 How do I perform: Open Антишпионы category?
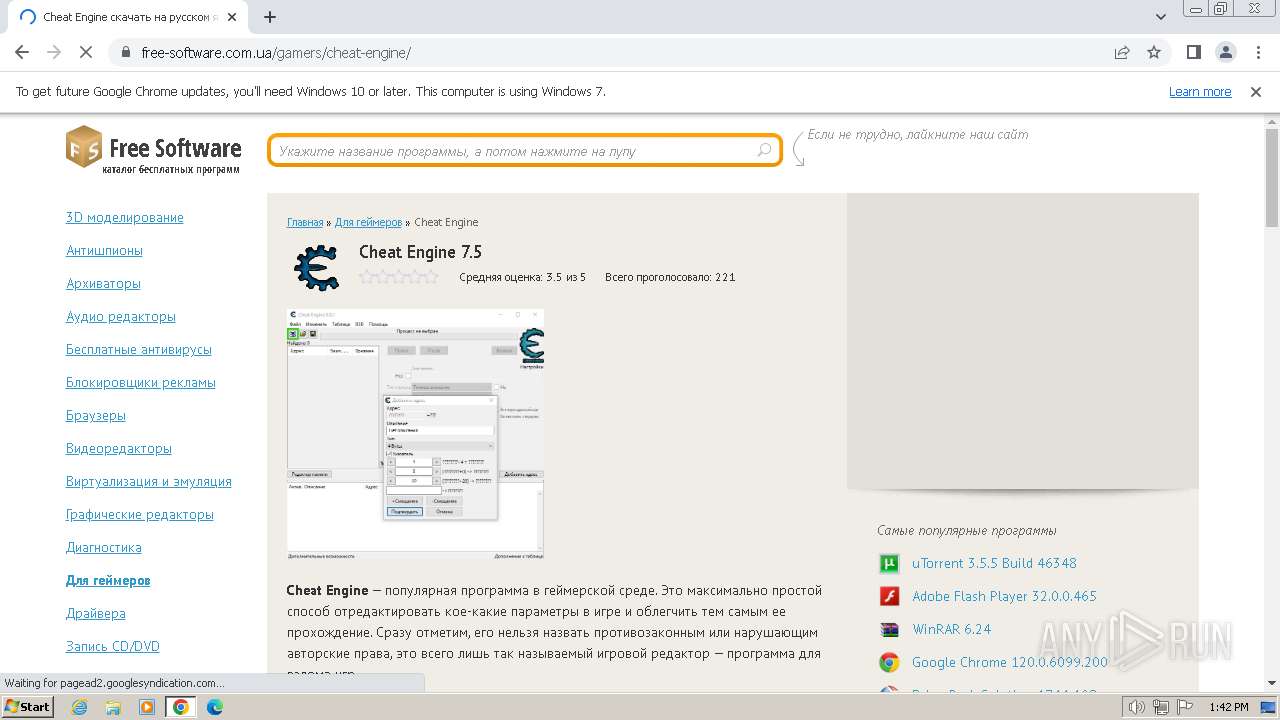(104, 250)
